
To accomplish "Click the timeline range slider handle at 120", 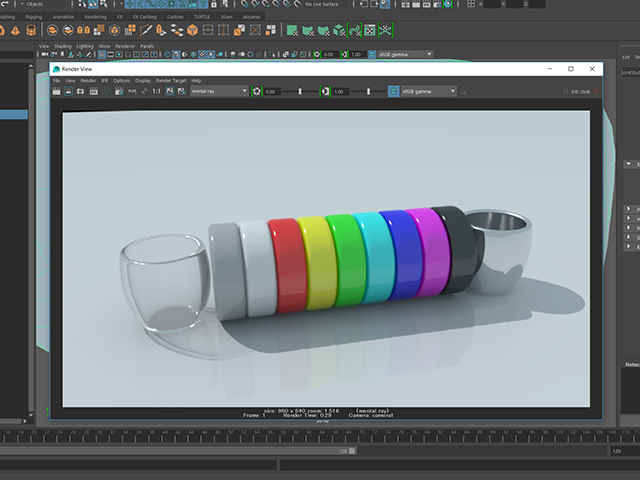I will click(352, 451).
